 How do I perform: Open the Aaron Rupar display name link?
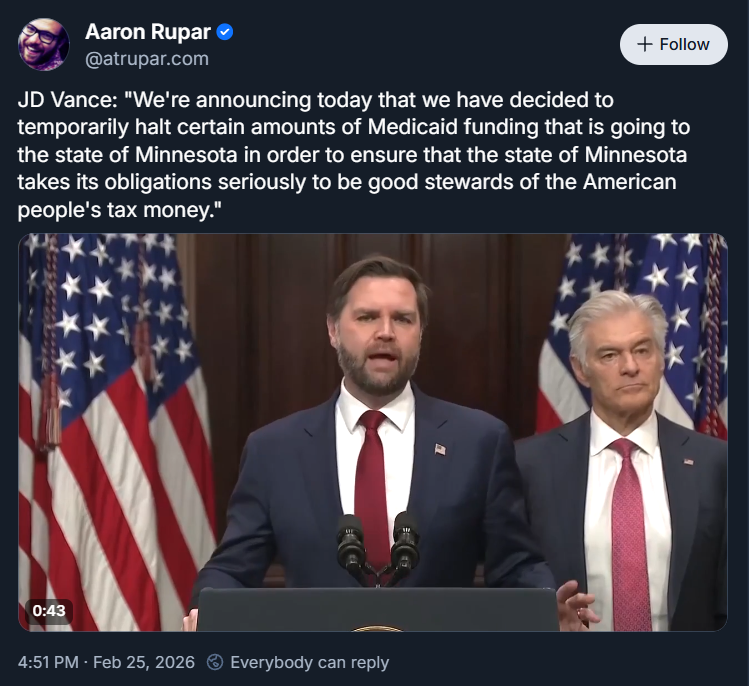pyautogui.click(x=149, y=33)
